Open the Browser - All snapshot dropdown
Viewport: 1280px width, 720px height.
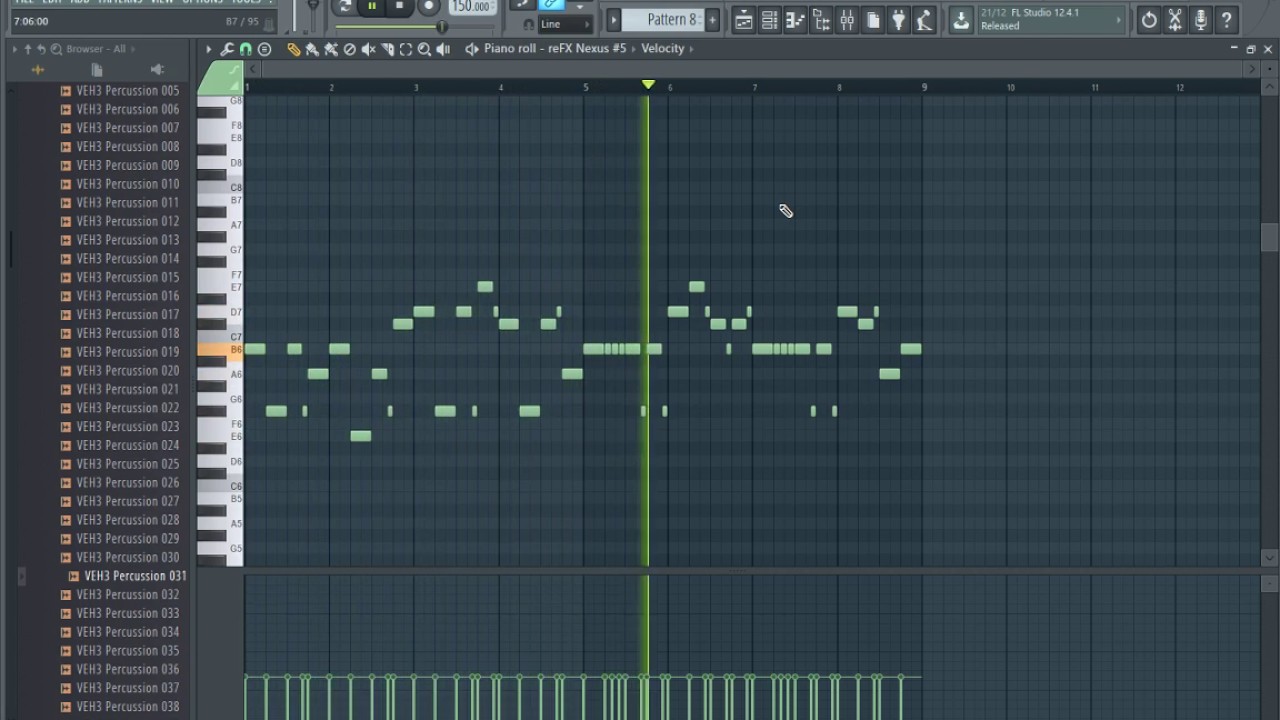coord(102,49)
